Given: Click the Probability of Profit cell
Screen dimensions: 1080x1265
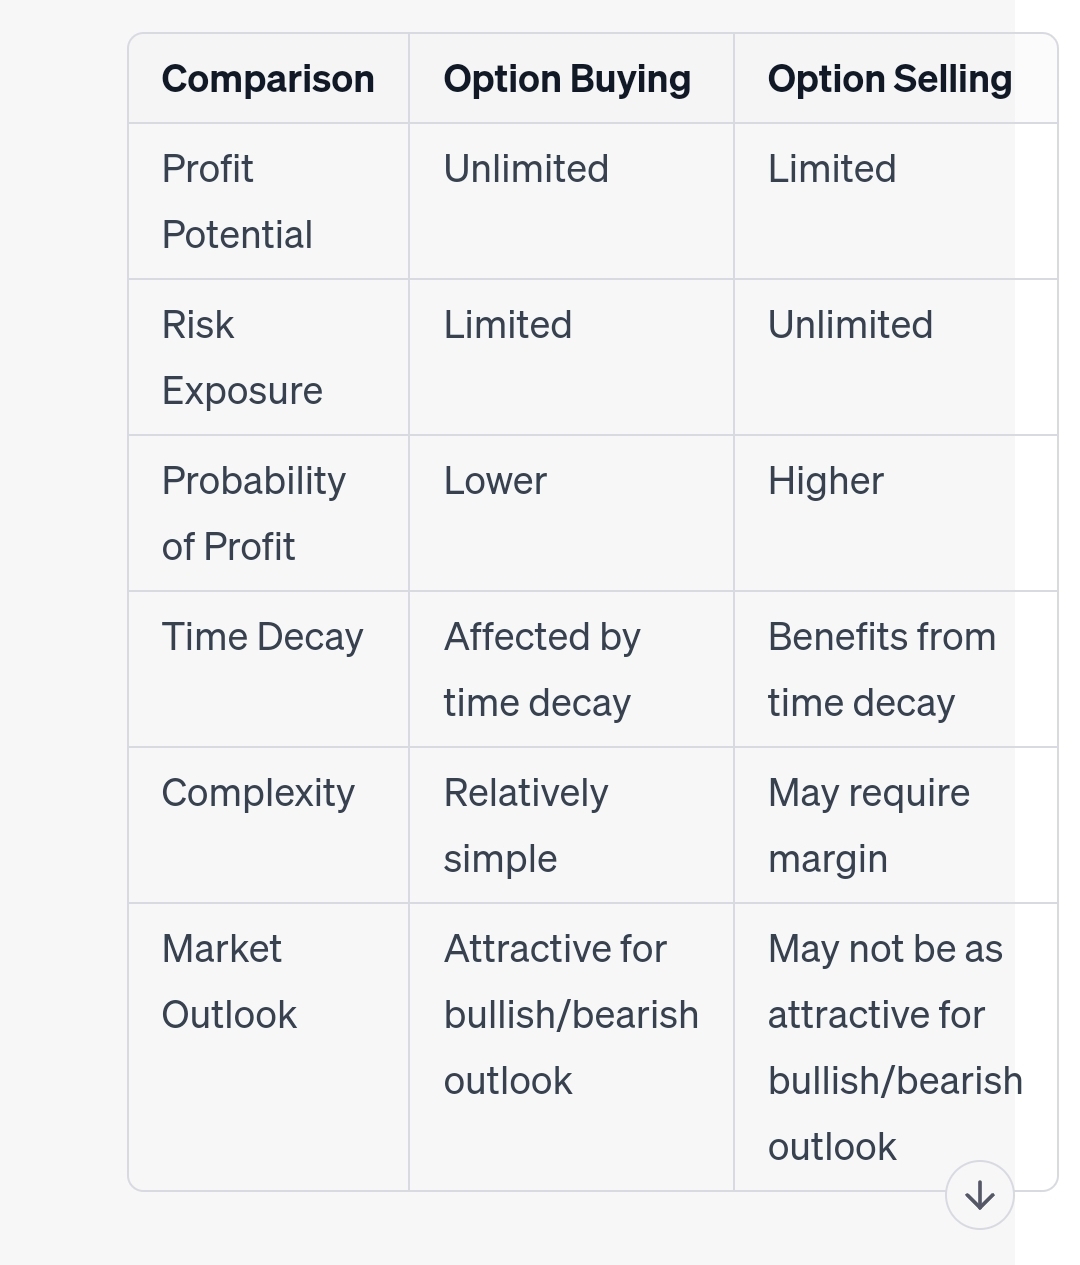Looking at the screenshot, I should 253,513.
